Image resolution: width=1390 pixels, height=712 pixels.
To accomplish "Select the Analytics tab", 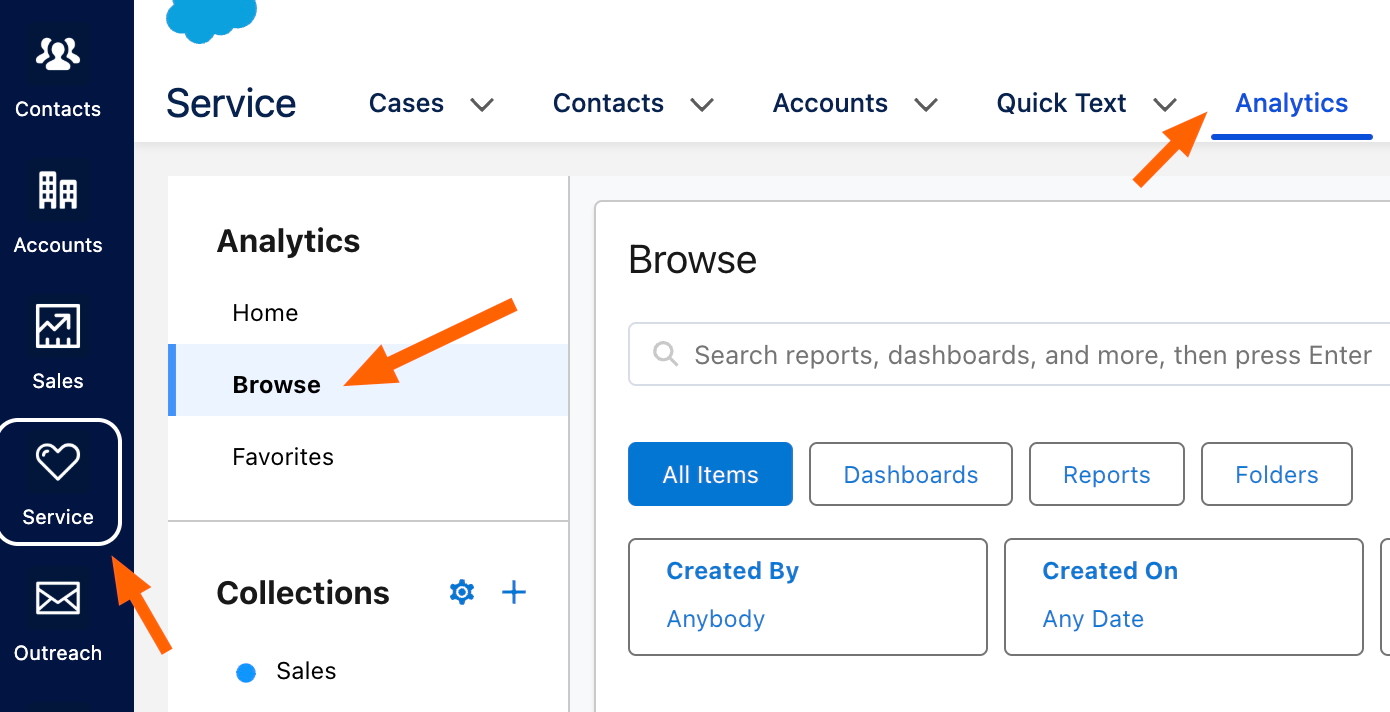I will pyautogui.click(x=1292, y=103).
